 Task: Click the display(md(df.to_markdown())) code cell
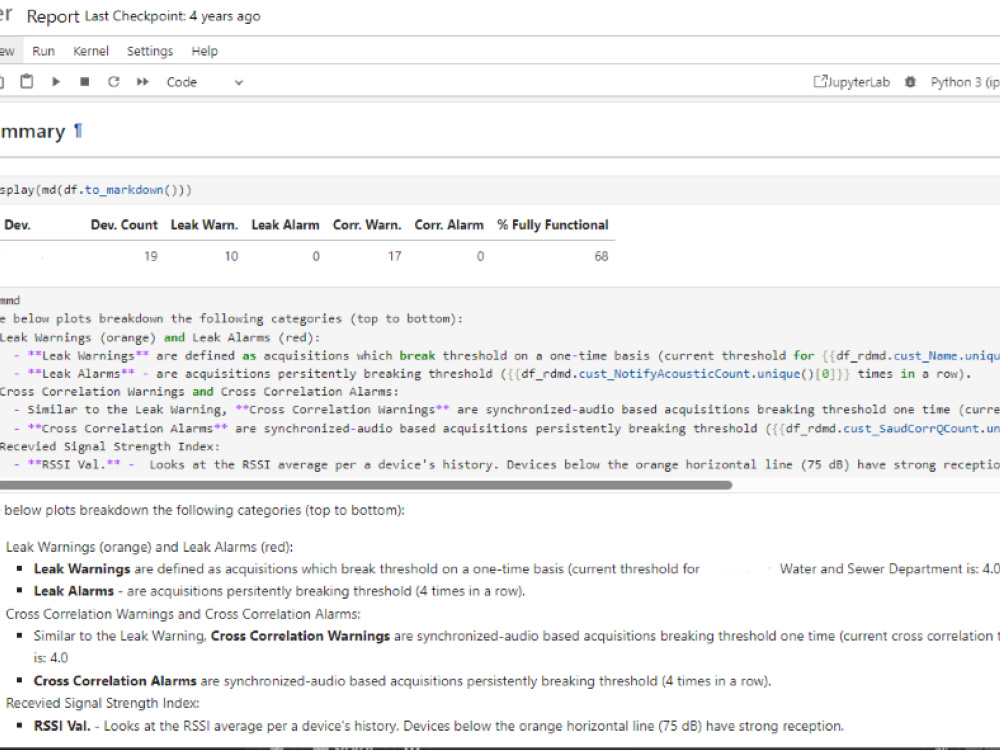pos(500,190)
